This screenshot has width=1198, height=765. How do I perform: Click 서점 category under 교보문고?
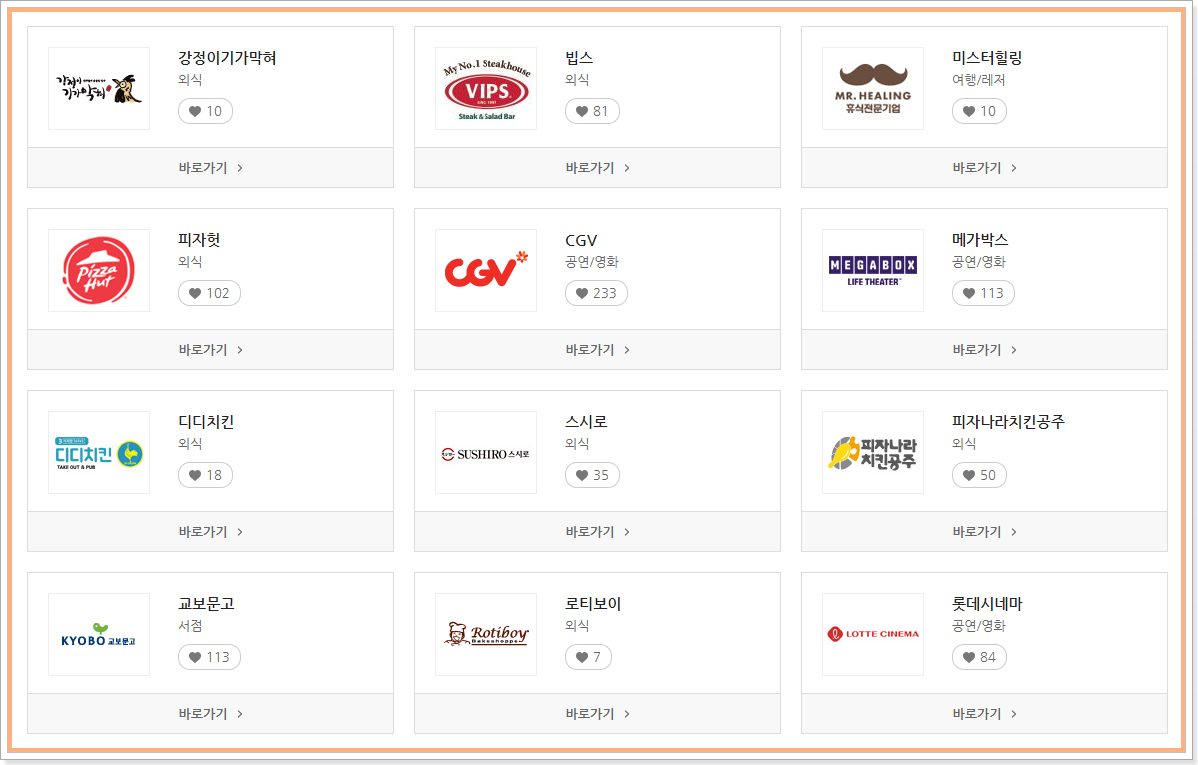coord(190,625)
